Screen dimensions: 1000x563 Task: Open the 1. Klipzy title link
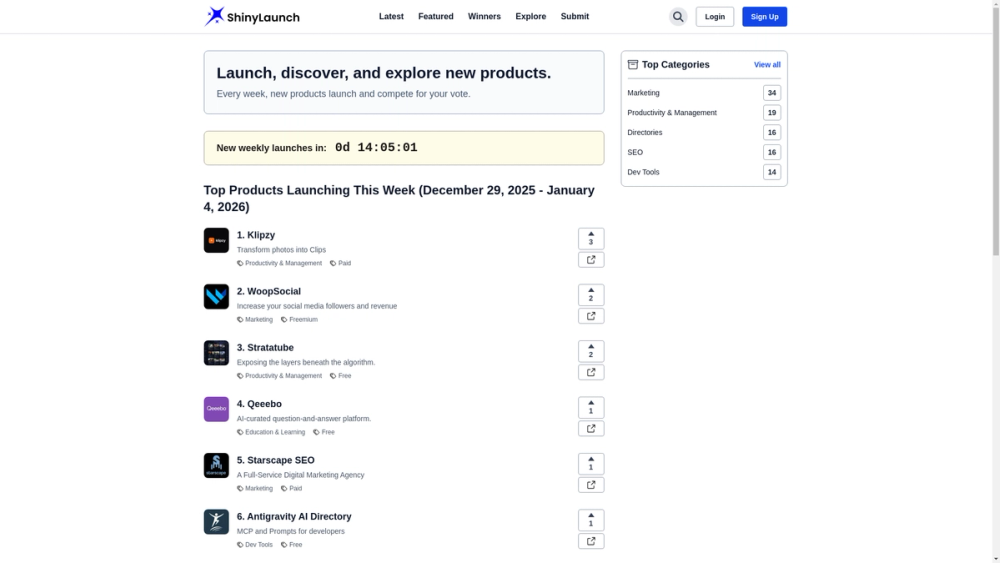[x=256, y=235]
